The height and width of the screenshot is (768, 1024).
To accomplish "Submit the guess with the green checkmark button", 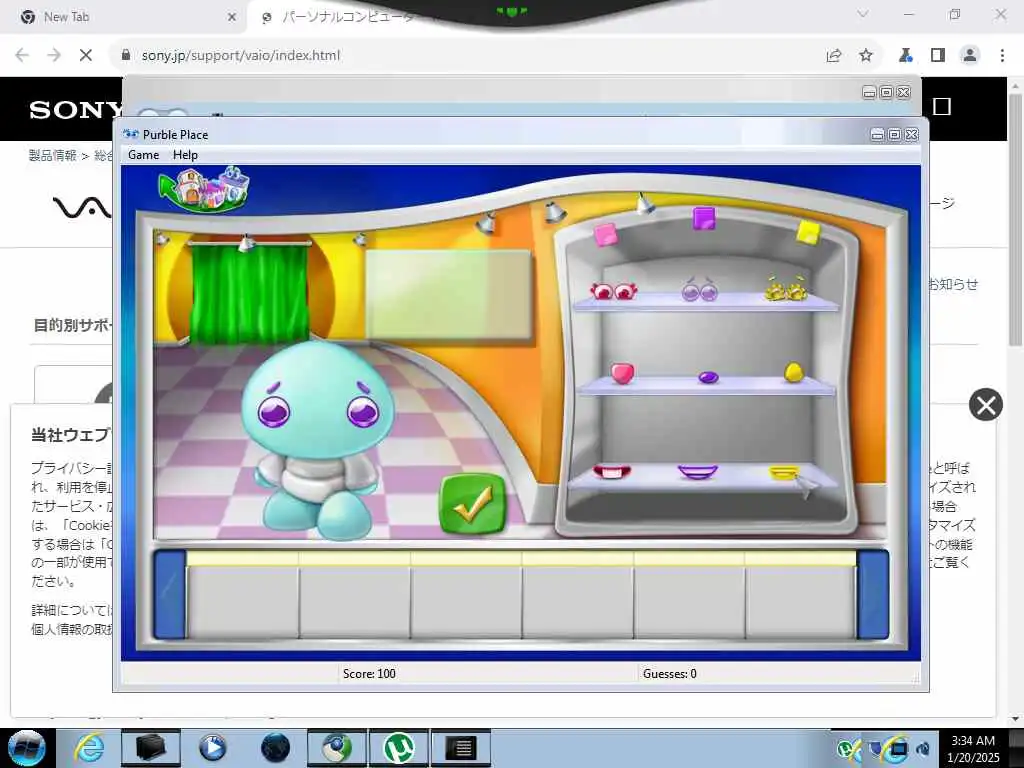I will pyautogui.click(x=473, y=505).
